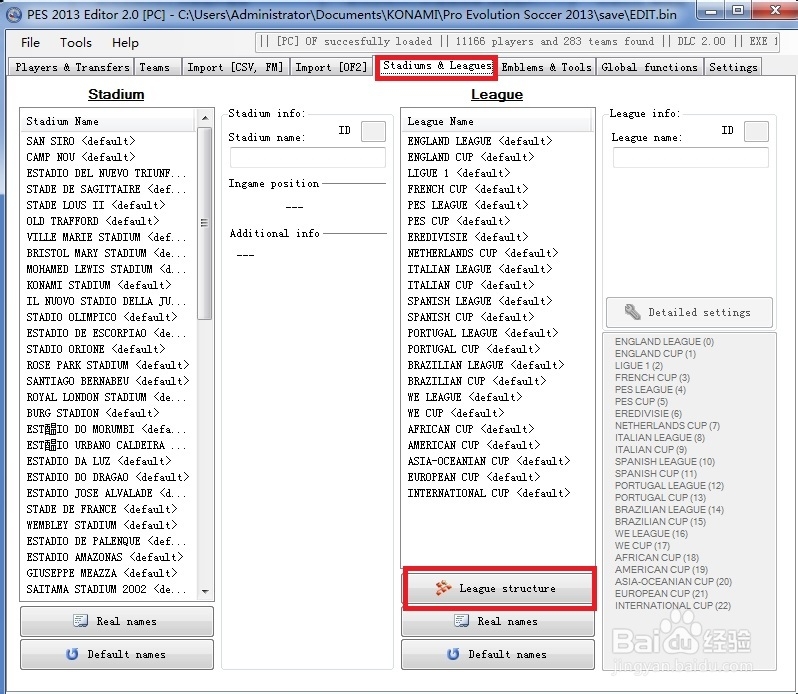Screen dimensions: 798x694
Task: Select SPANISH LEAGUE in league list
Action: tap(479, 301)
